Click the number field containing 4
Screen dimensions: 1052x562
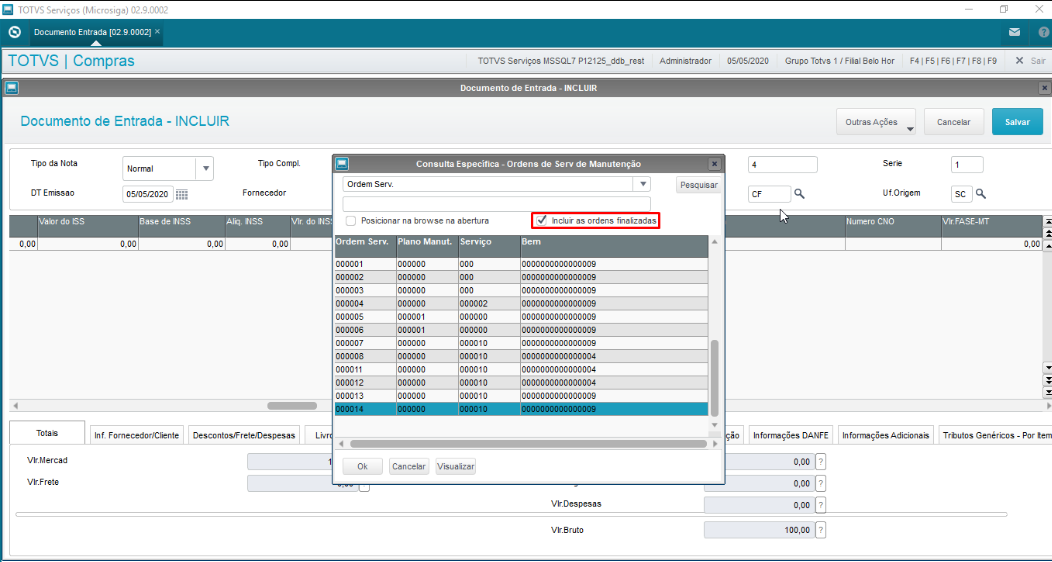click(783, 164)
